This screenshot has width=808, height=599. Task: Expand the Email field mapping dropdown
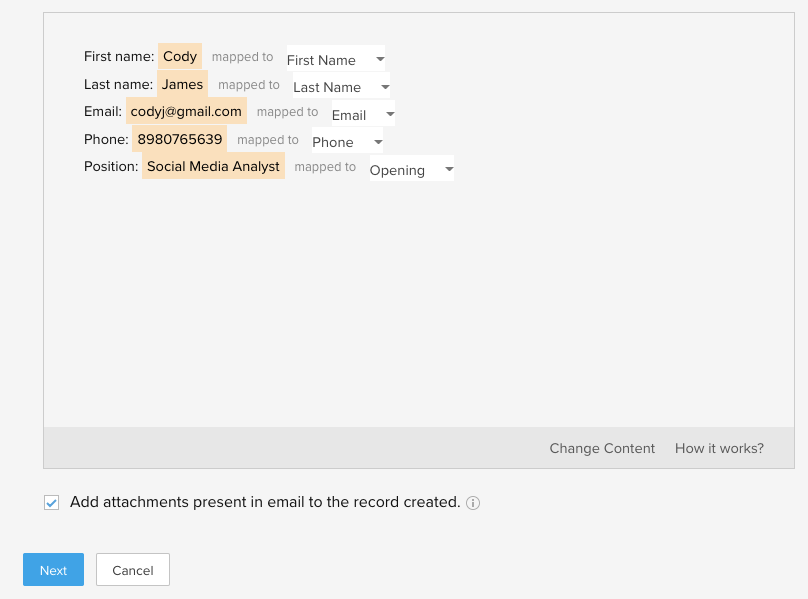[363, 115]
